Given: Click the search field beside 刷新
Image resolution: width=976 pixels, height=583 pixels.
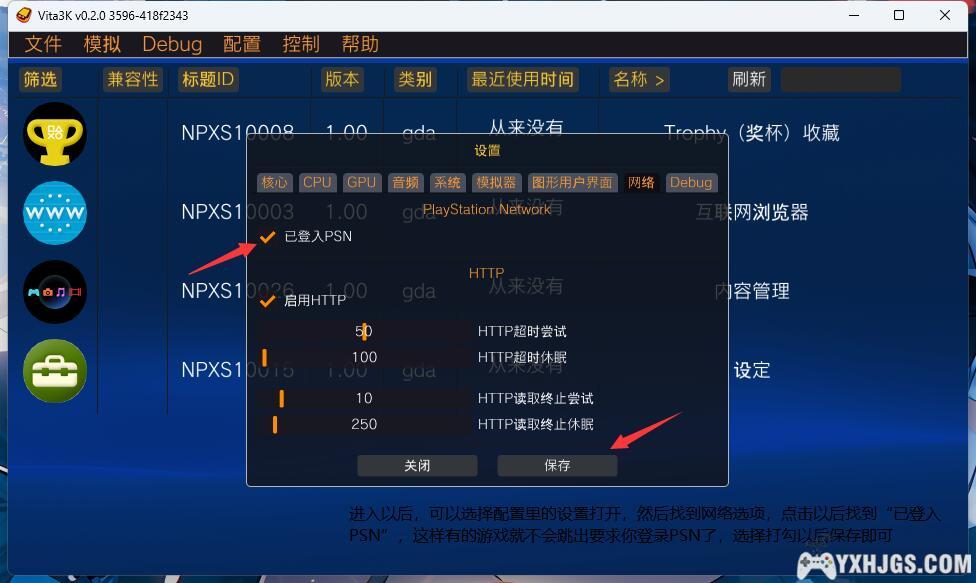Looking at the screenshot, I should pyautogui.click(x=840, y=79).
